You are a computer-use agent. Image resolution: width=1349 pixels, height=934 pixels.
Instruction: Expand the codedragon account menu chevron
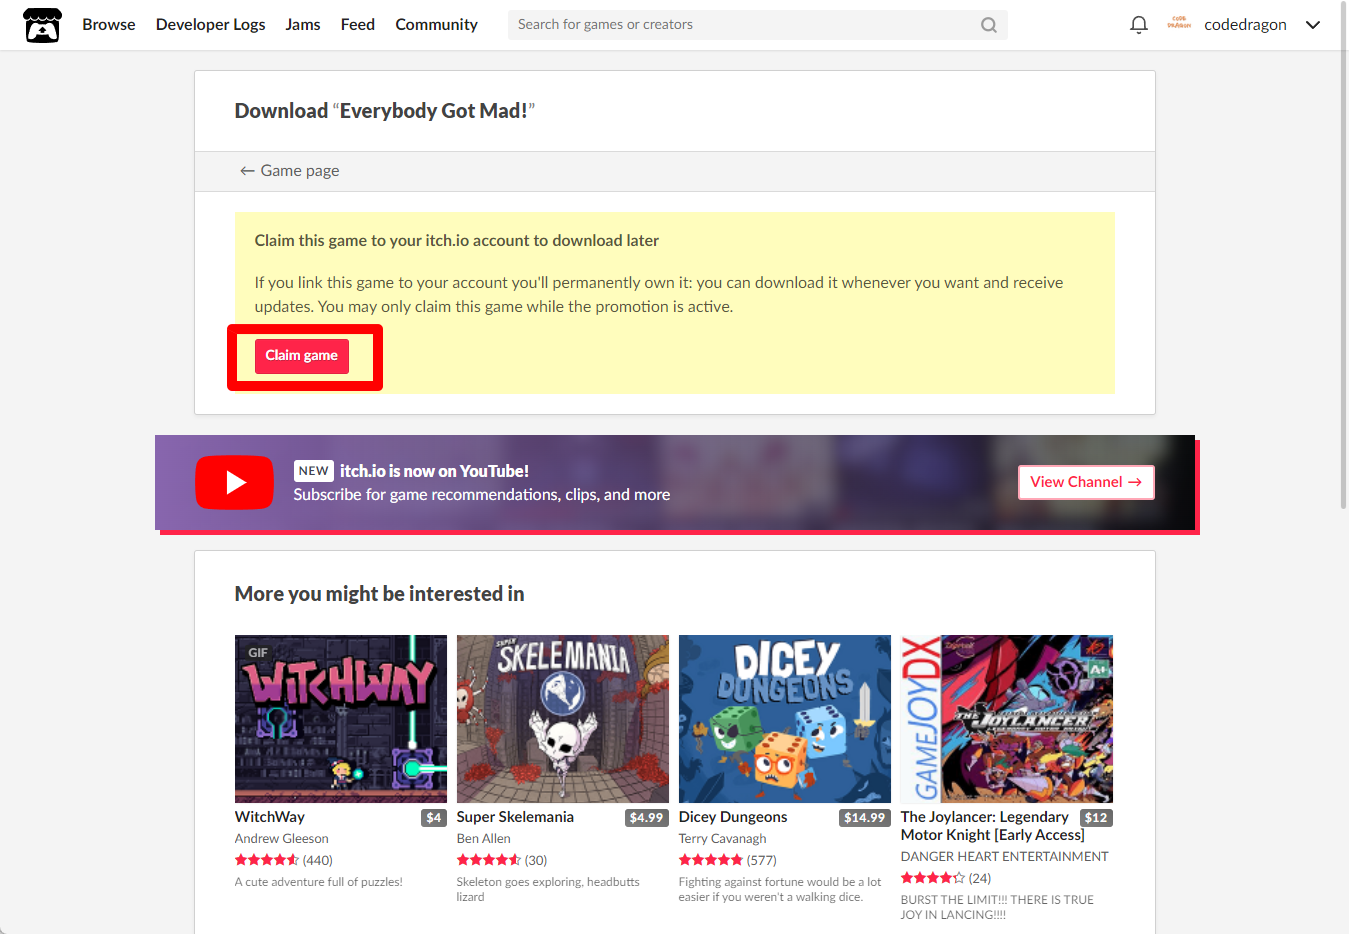tap(1313, 25)
